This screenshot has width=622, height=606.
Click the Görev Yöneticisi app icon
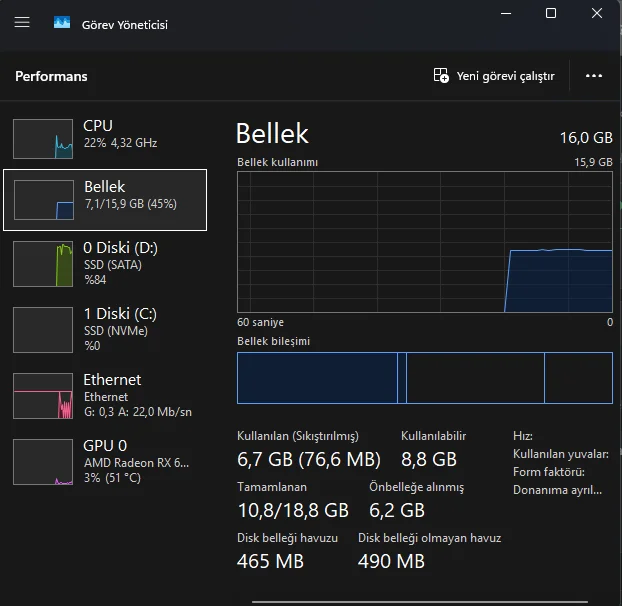62,22
